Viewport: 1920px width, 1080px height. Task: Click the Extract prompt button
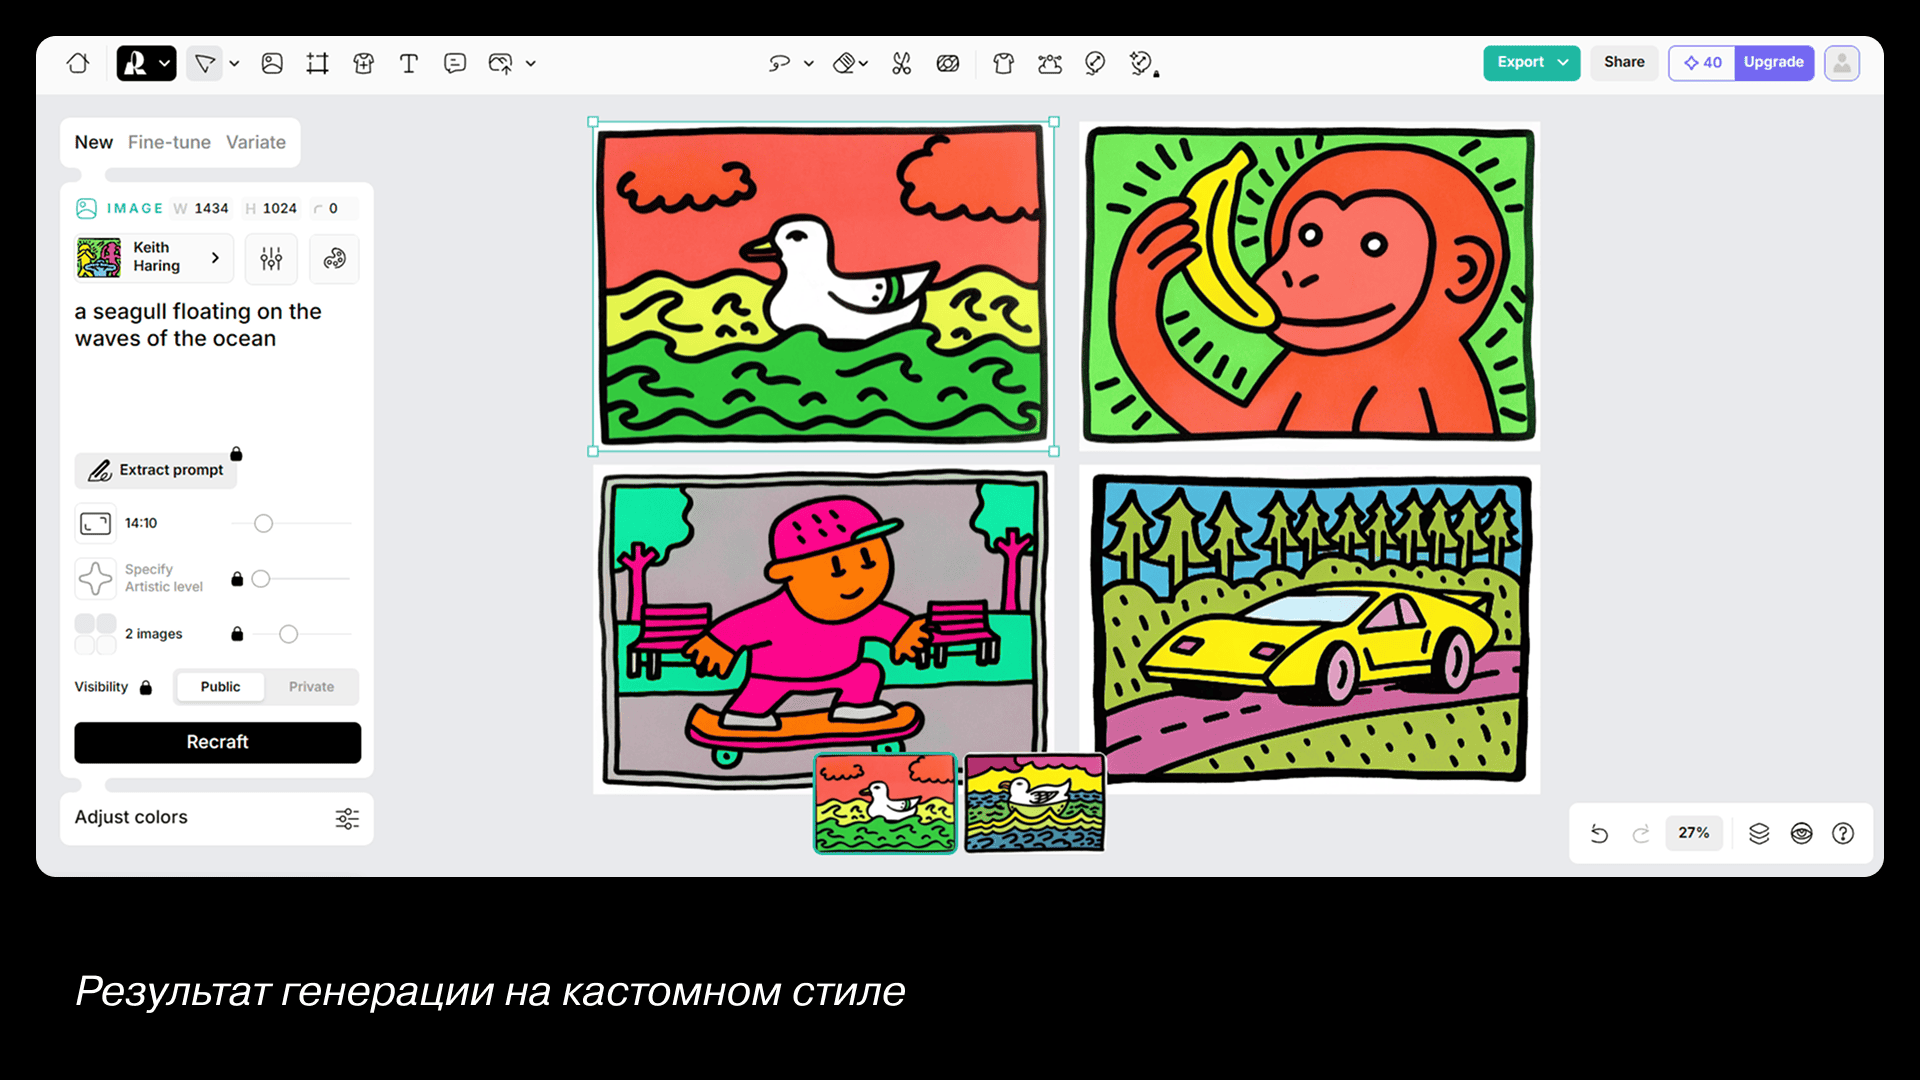tap(156, 470)
